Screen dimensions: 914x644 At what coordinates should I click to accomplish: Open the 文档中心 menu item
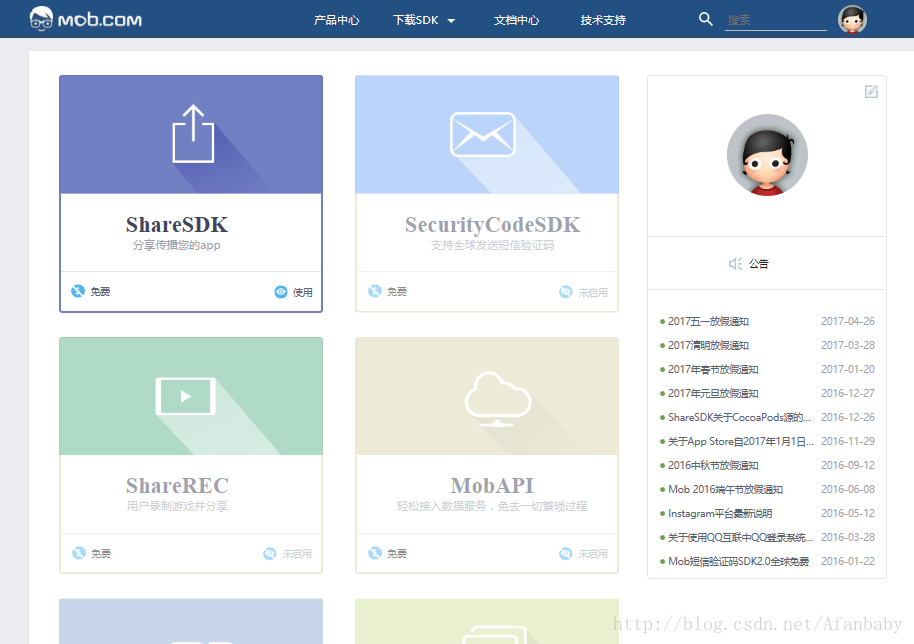coord(516,20)
